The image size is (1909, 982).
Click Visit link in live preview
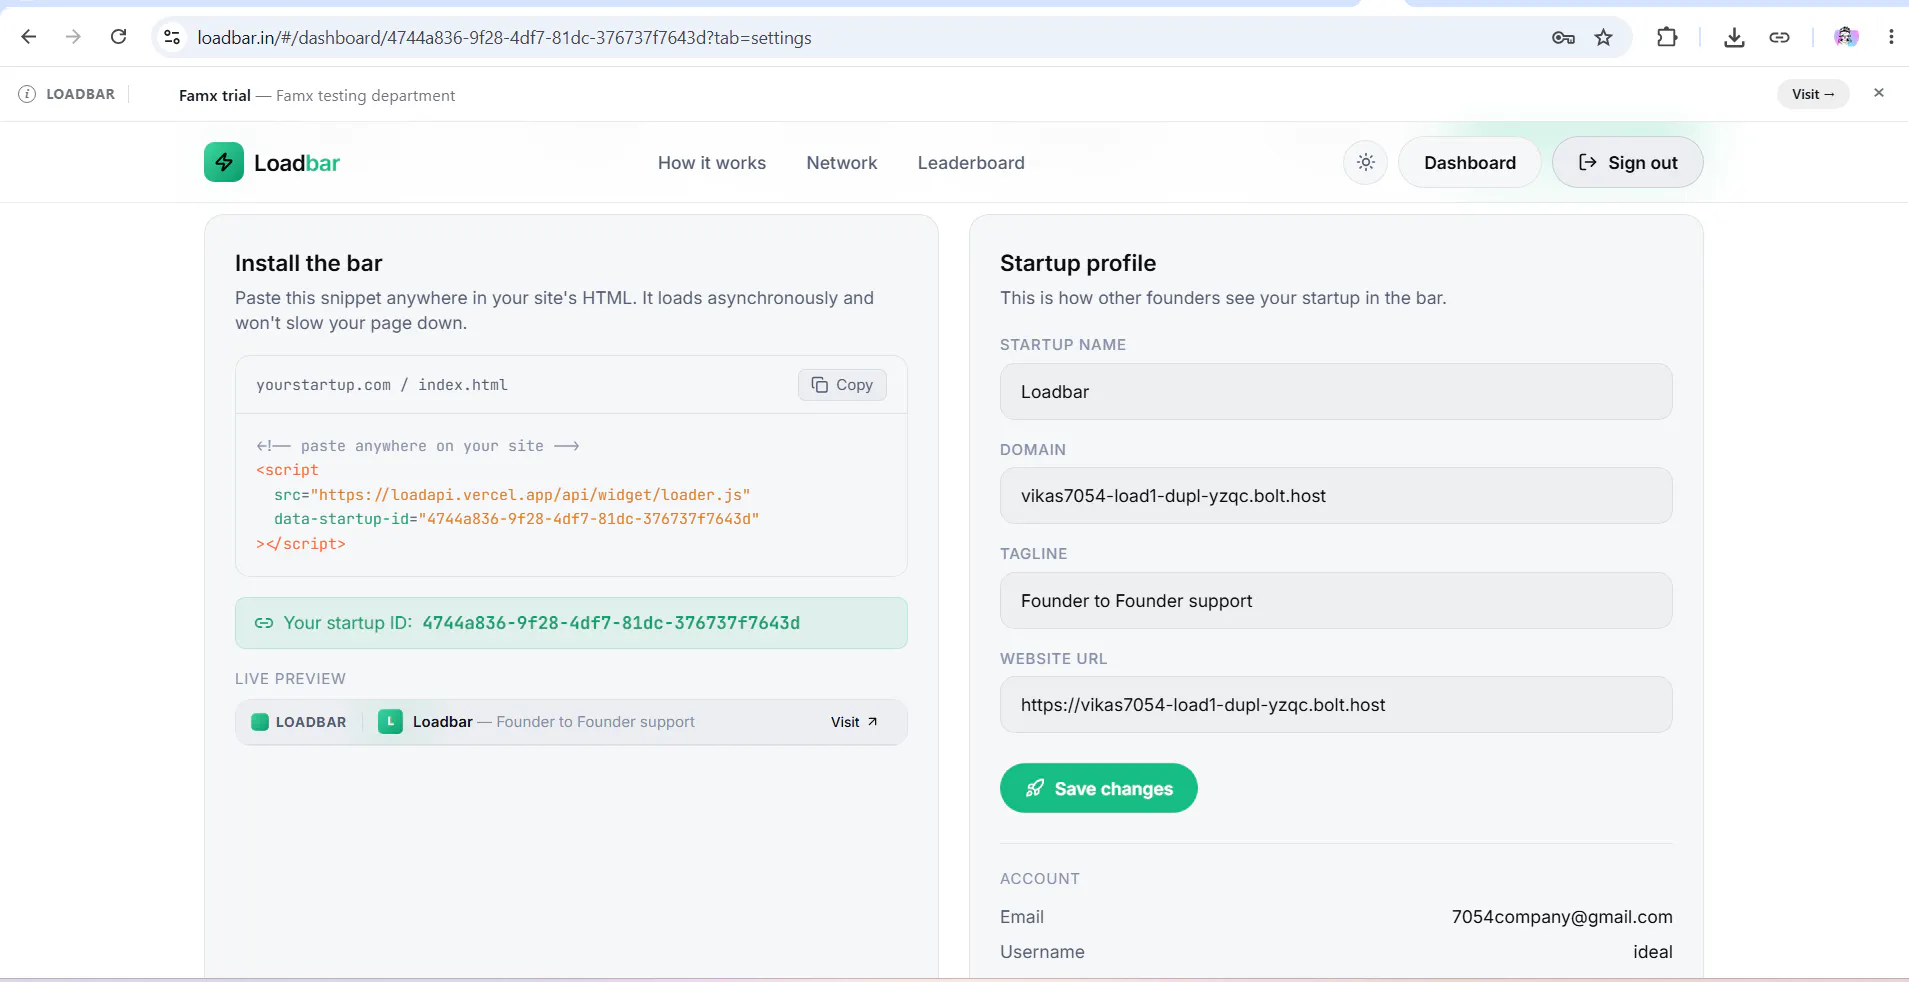[x=854, y=722]
